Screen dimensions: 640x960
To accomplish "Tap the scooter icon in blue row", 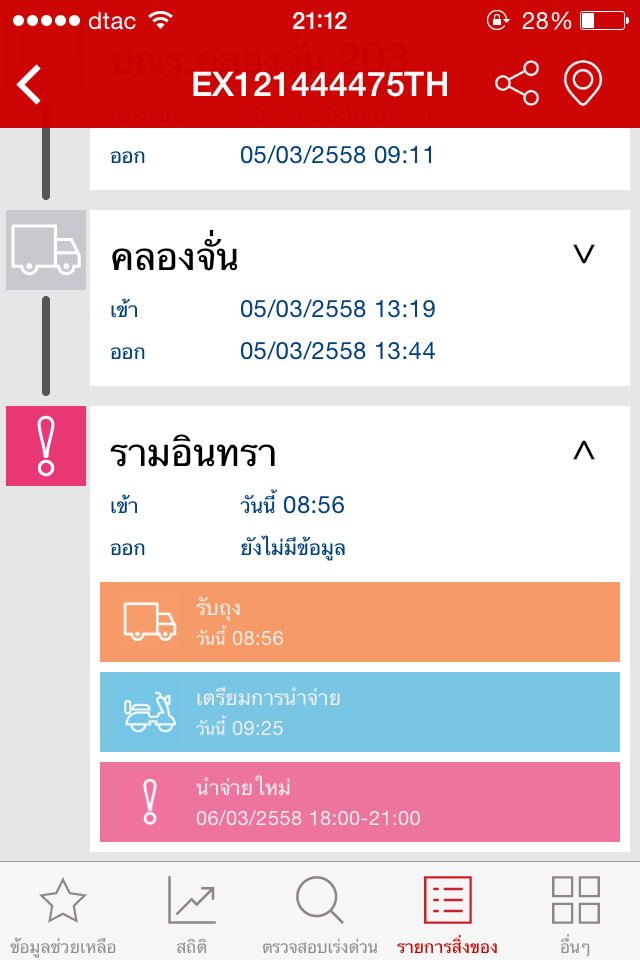I will point(149,711).
